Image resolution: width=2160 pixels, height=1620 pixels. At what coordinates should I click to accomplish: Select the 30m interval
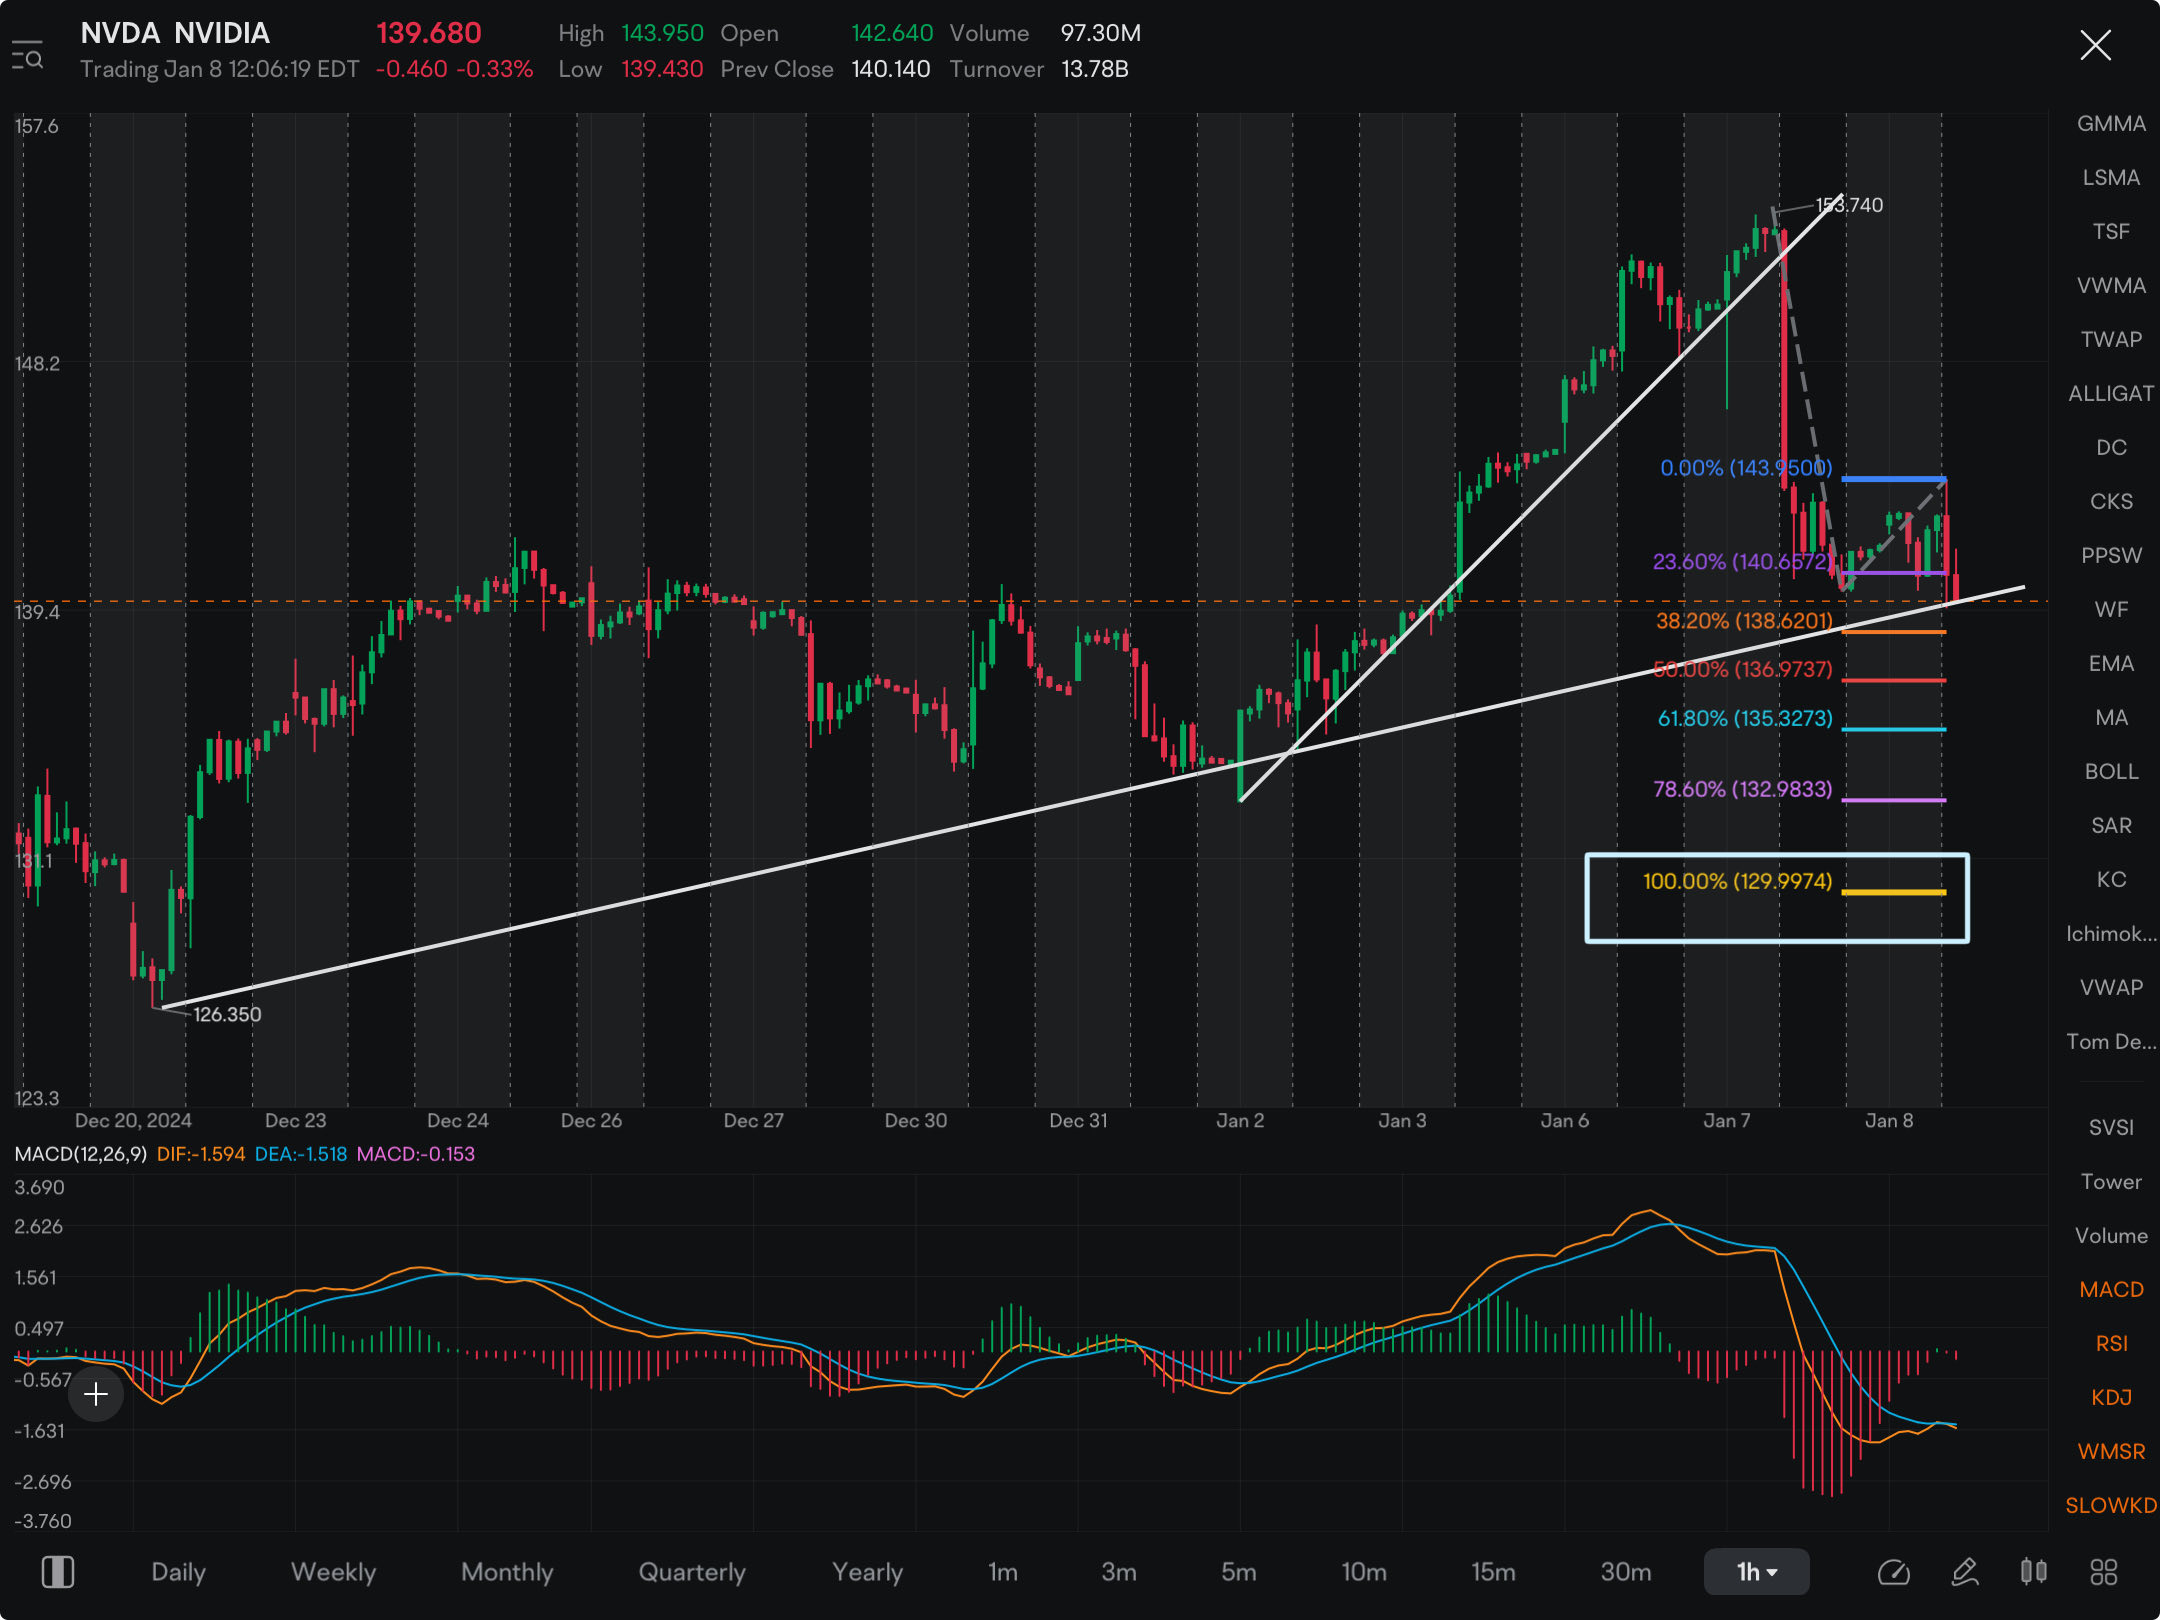click(1625, 1572)
